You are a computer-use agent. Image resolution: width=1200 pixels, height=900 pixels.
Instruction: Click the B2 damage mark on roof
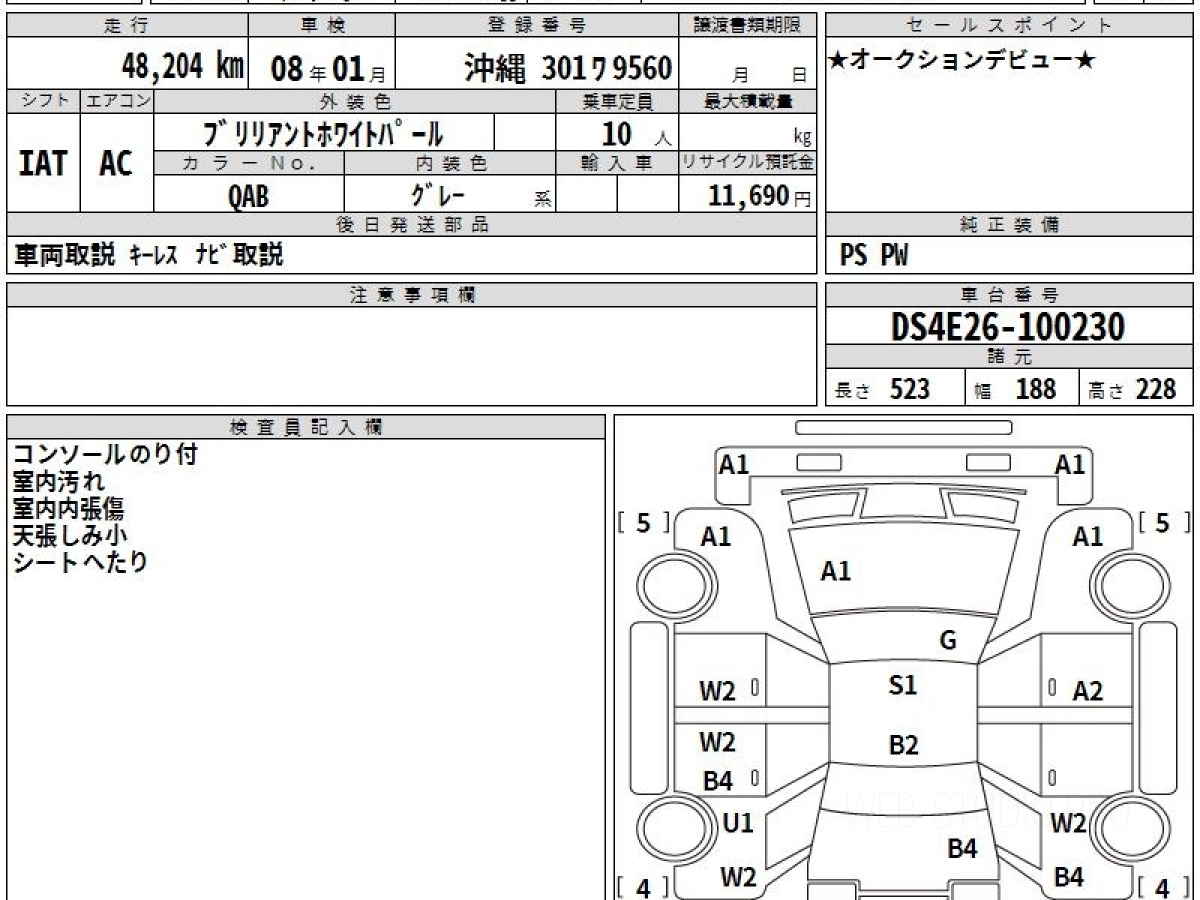[x=903, y=745]
